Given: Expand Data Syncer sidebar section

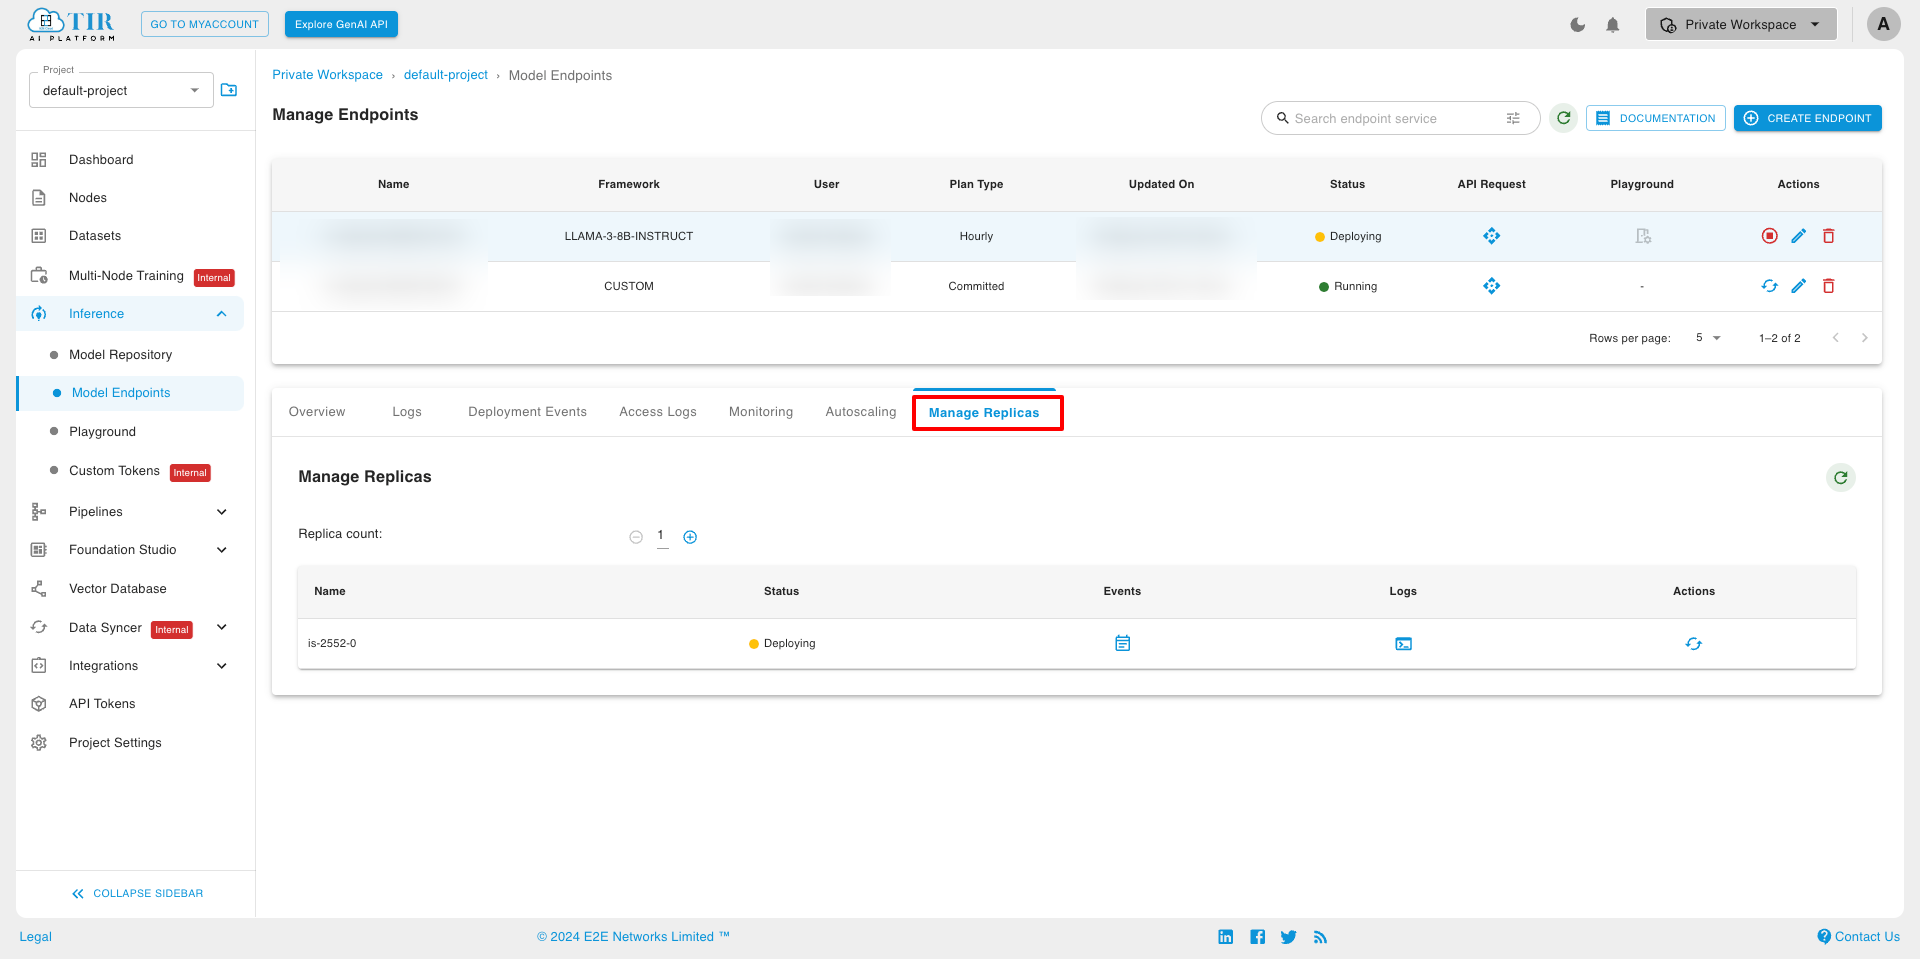Looking at the screenshot, I should tap(221, 628).
